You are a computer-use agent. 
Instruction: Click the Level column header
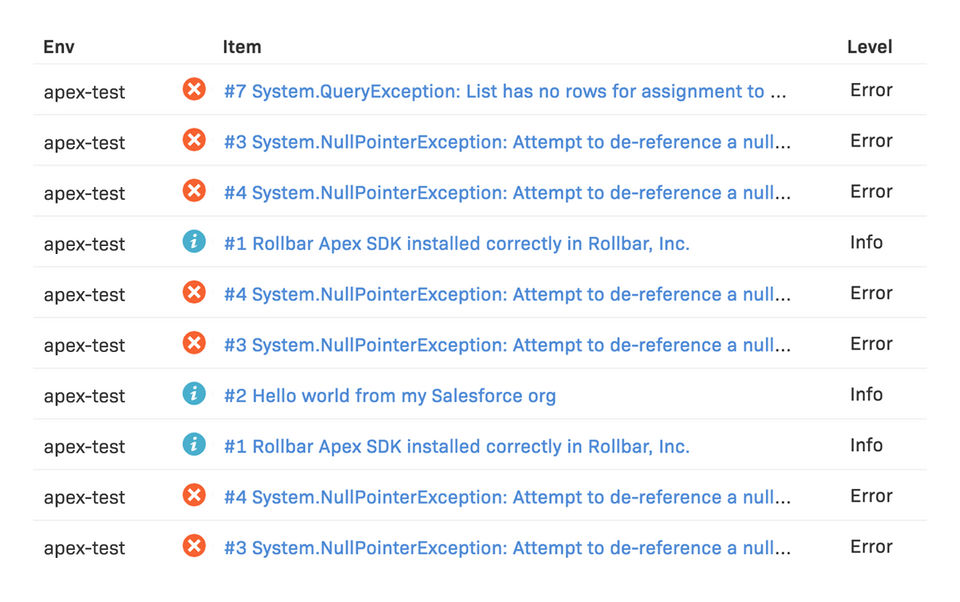click(869, 47)
